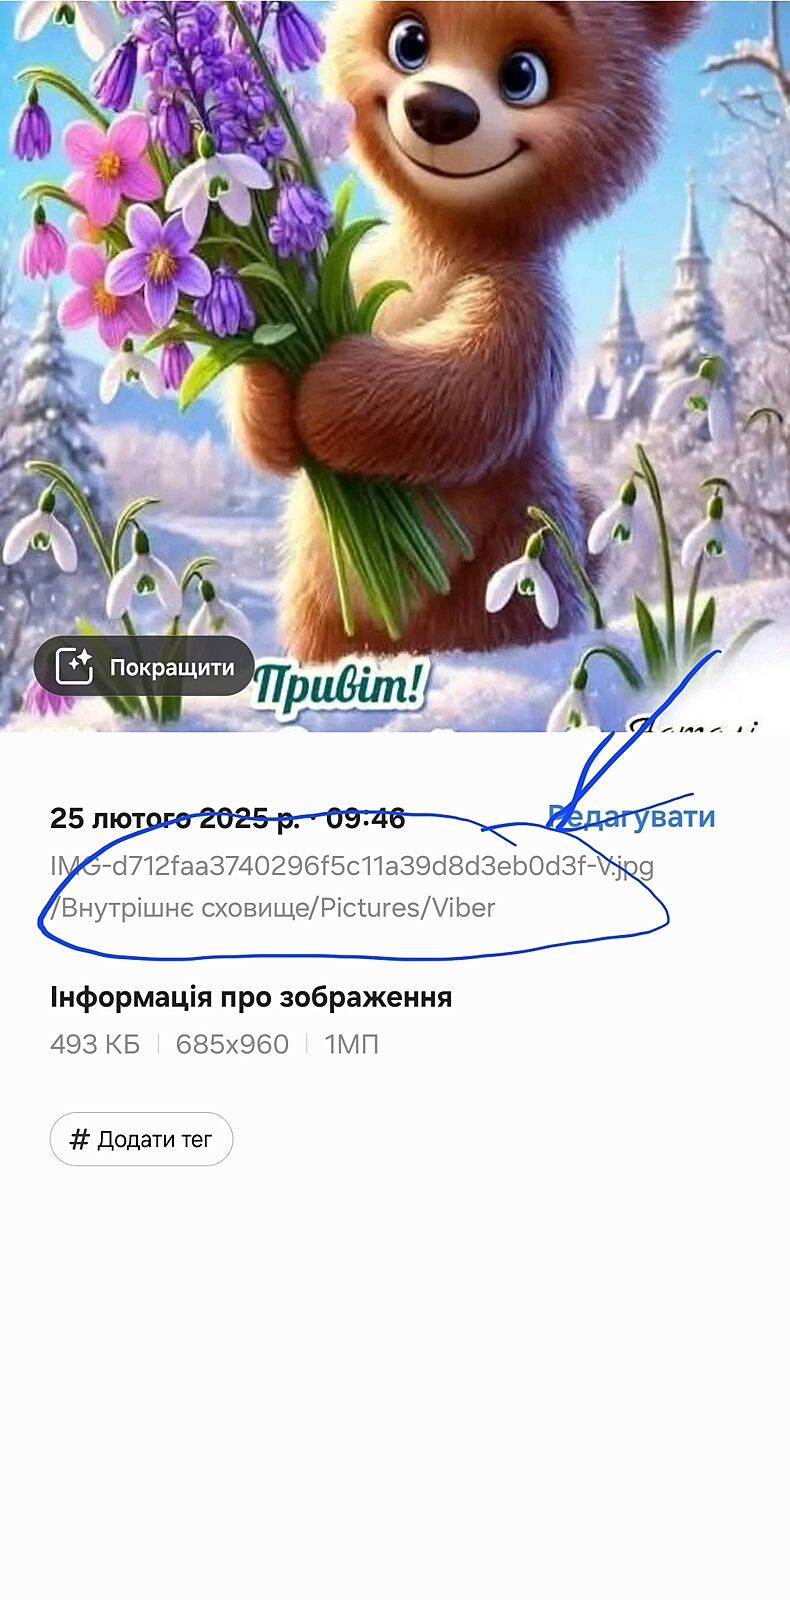The height and width of the screenshot is (1600, 790).
Task: Click the large pink flower in the bouquet
Action: (x=110, y=165)
